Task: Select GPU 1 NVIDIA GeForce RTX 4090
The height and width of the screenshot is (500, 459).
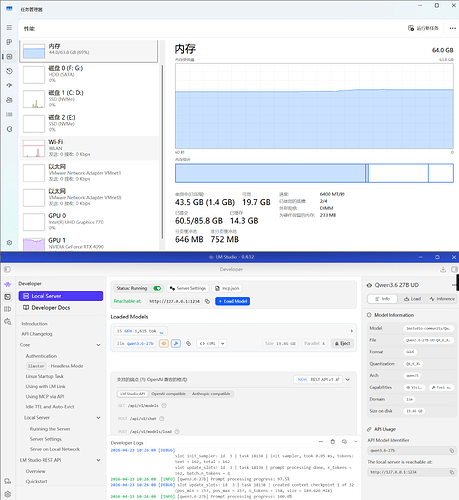Action: pos(90,243)
